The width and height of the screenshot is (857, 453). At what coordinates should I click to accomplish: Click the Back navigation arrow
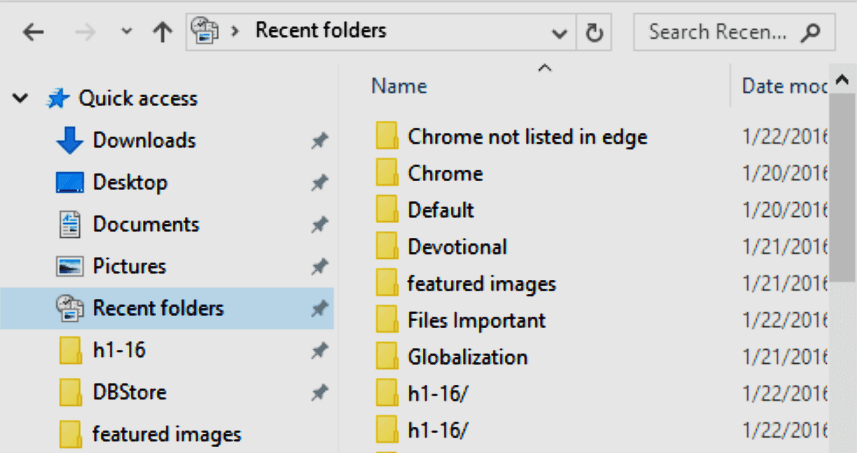33,32
